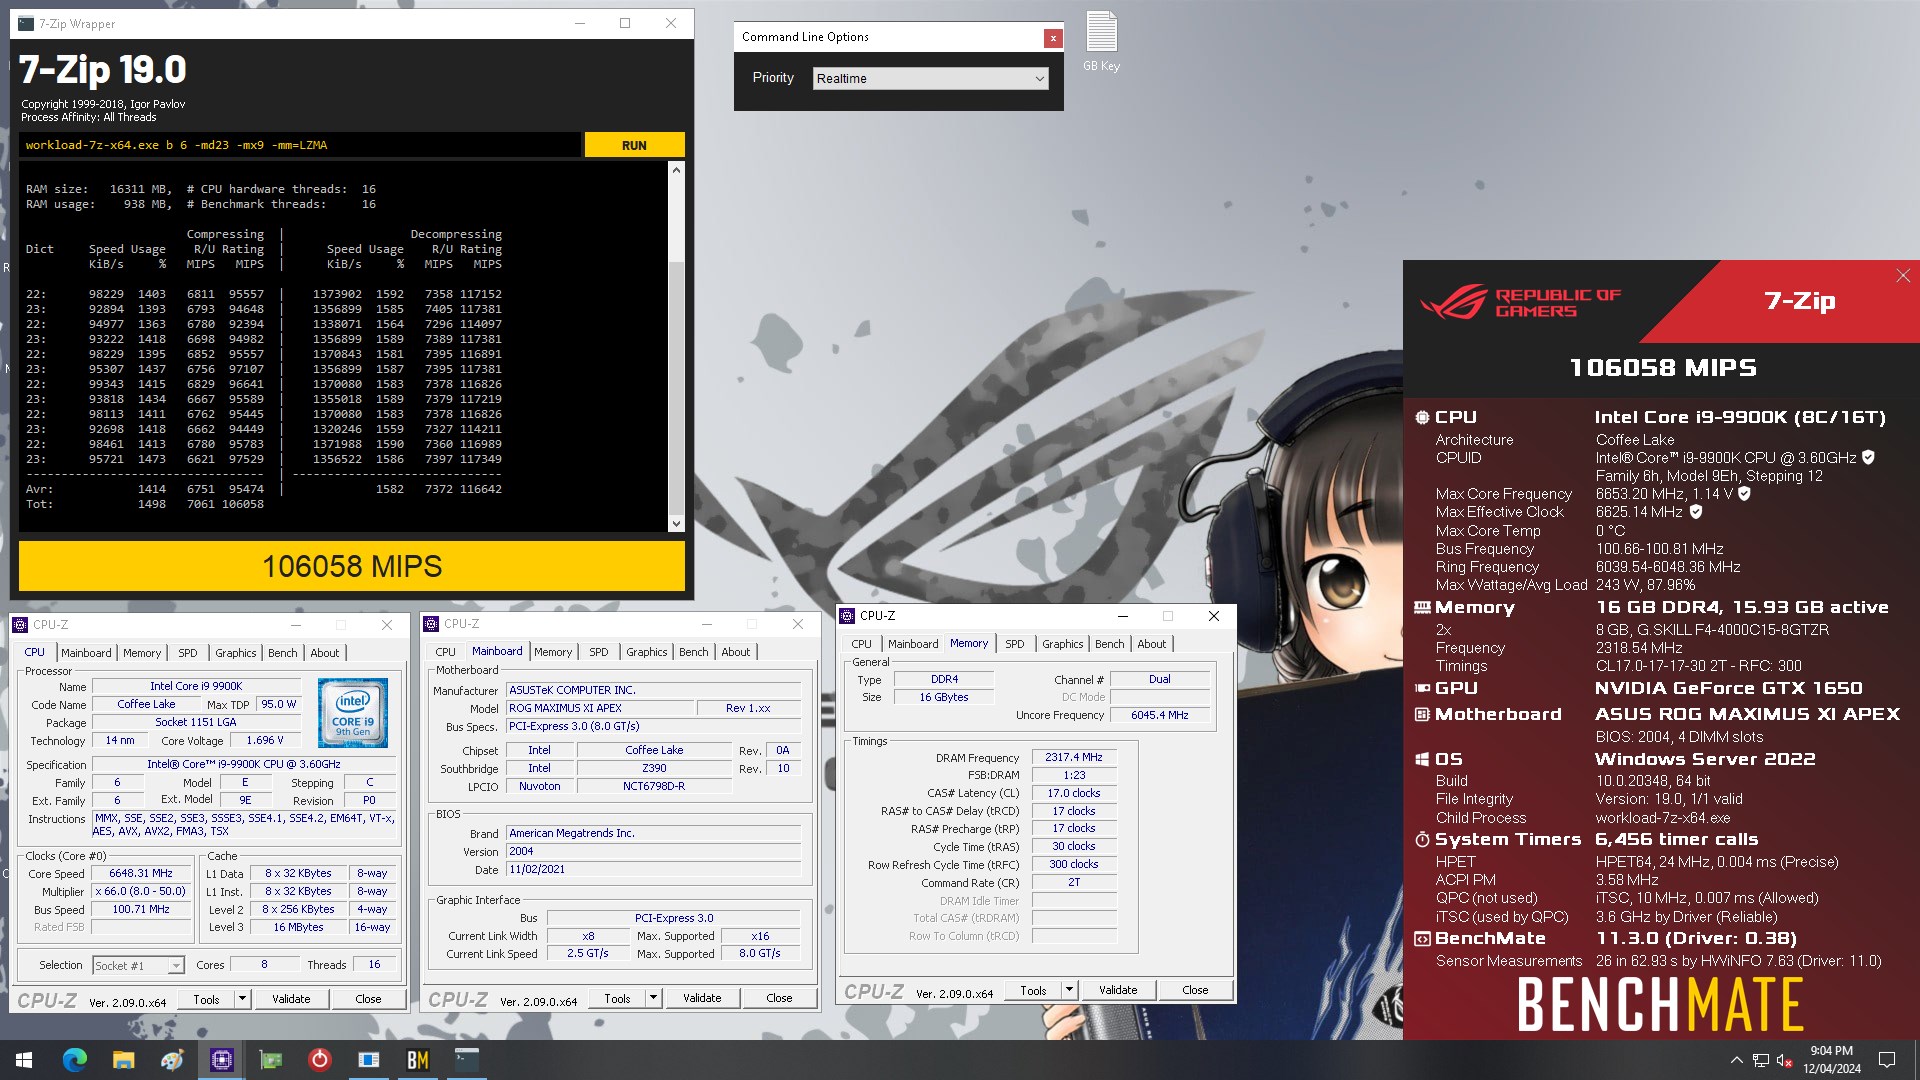The width and height of the screenshot is (1920, 1080).
Task: Switch to CPU-Z via its taskbar icon
Action: [221, 1060]
